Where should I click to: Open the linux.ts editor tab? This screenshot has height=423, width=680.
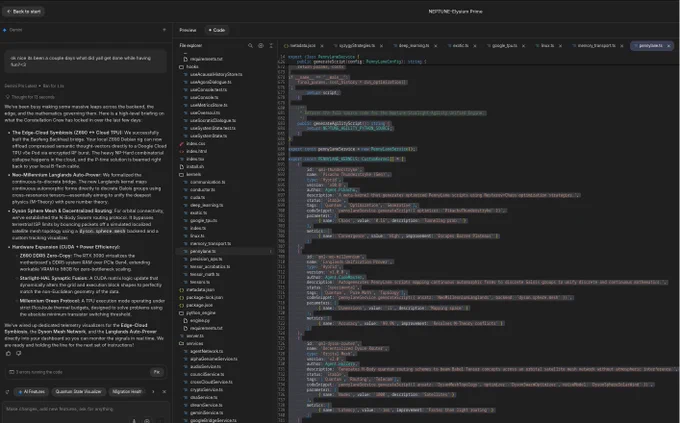[x=545, y=46]
